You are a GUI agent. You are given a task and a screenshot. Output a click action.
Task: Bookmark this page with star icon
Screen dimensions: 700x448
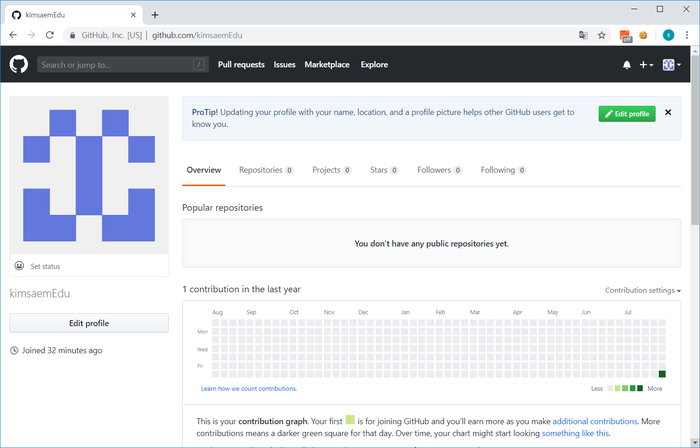tap(602, 35)
